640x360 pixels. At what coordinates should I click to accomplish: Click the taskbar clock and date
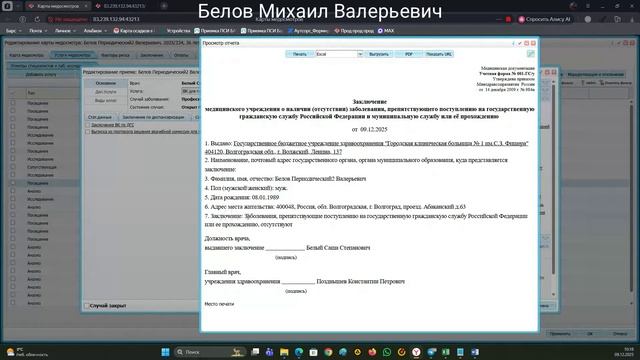click(x=624, y=352)
